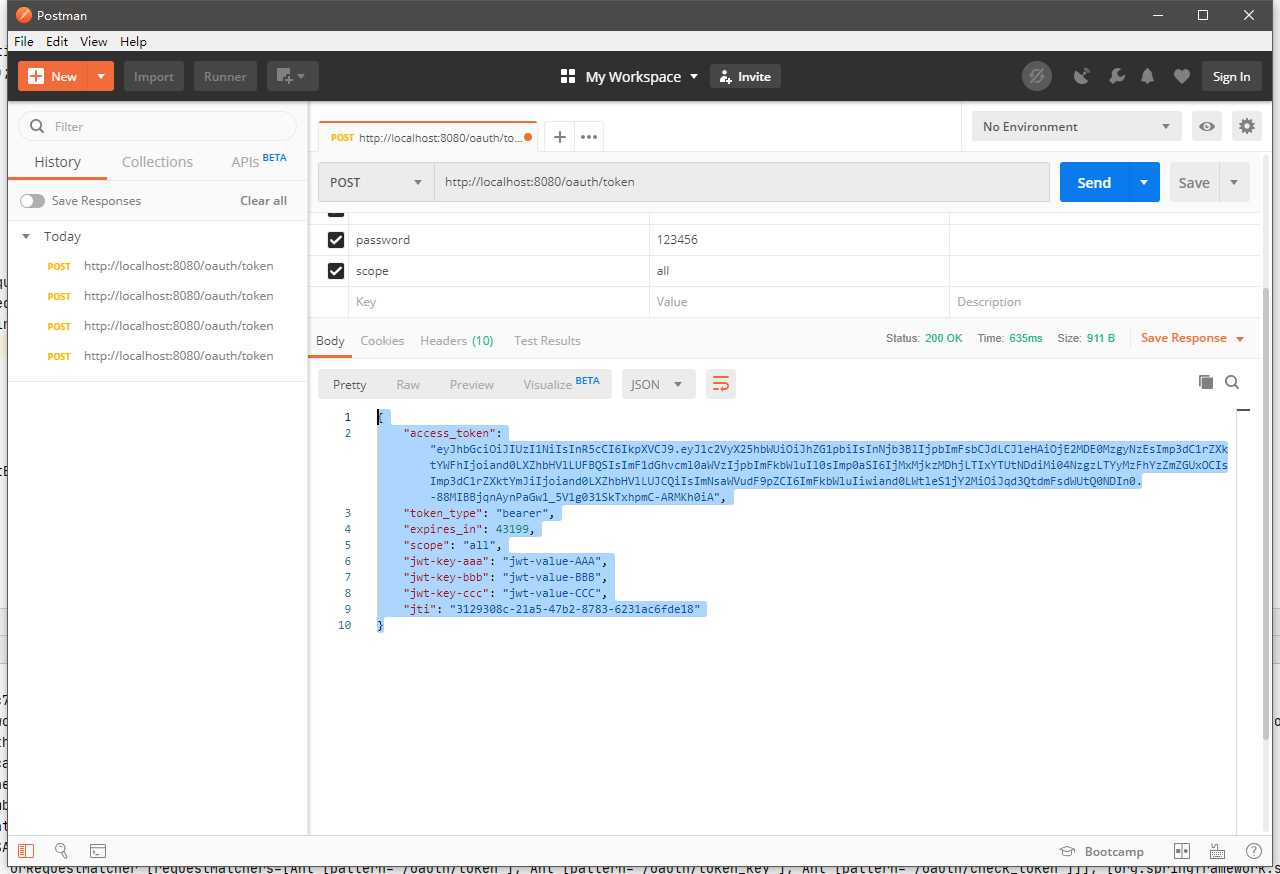This screenshot has width=1280, height=874.
Task: Toggle the sidebar icon in status bar
Action: [x=25, y=850]
